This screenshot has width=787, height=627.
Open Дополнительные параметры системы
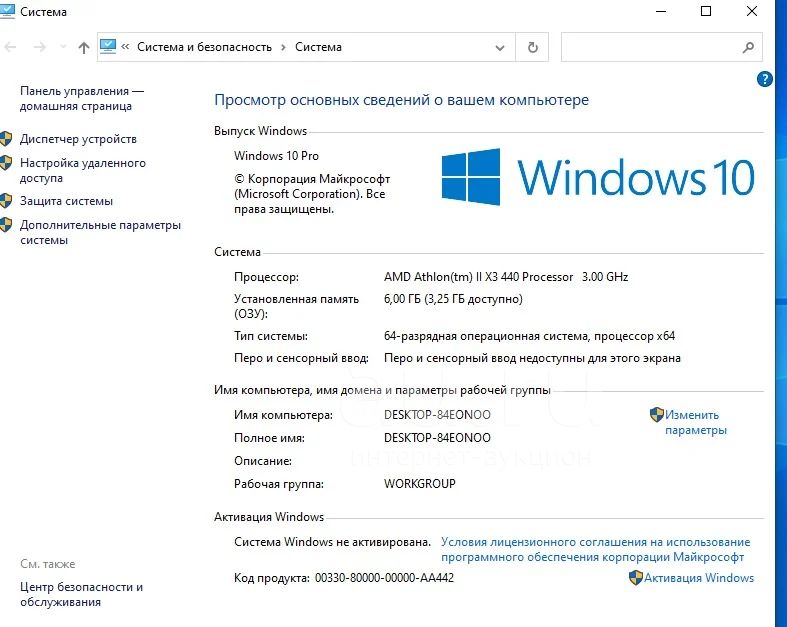coord(100,232)
